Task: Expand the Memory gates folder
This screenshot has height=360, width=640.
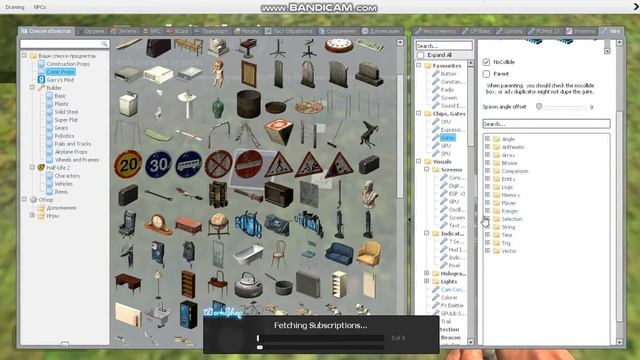Action: tap(487, 195)
